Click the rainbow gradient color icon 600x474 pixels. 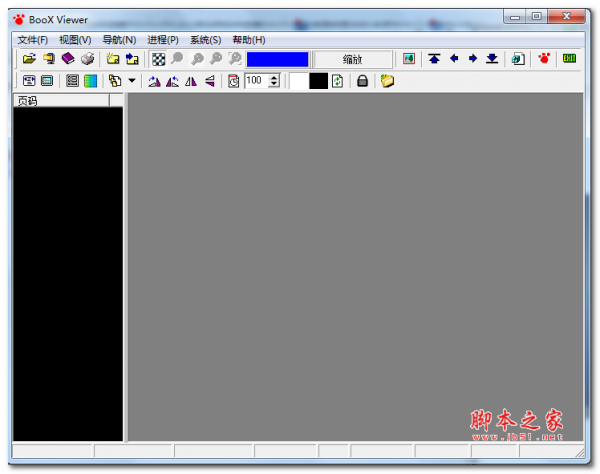pyautogui.click(x=91, y=81)
